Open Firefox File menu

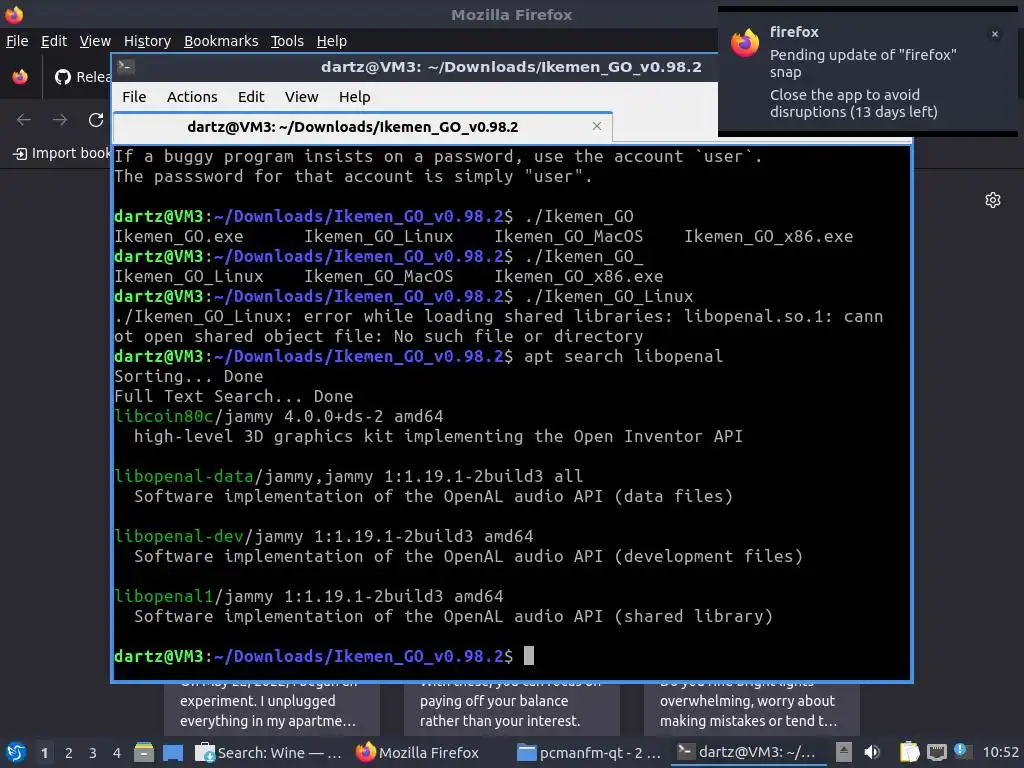(x=17, y=41)
